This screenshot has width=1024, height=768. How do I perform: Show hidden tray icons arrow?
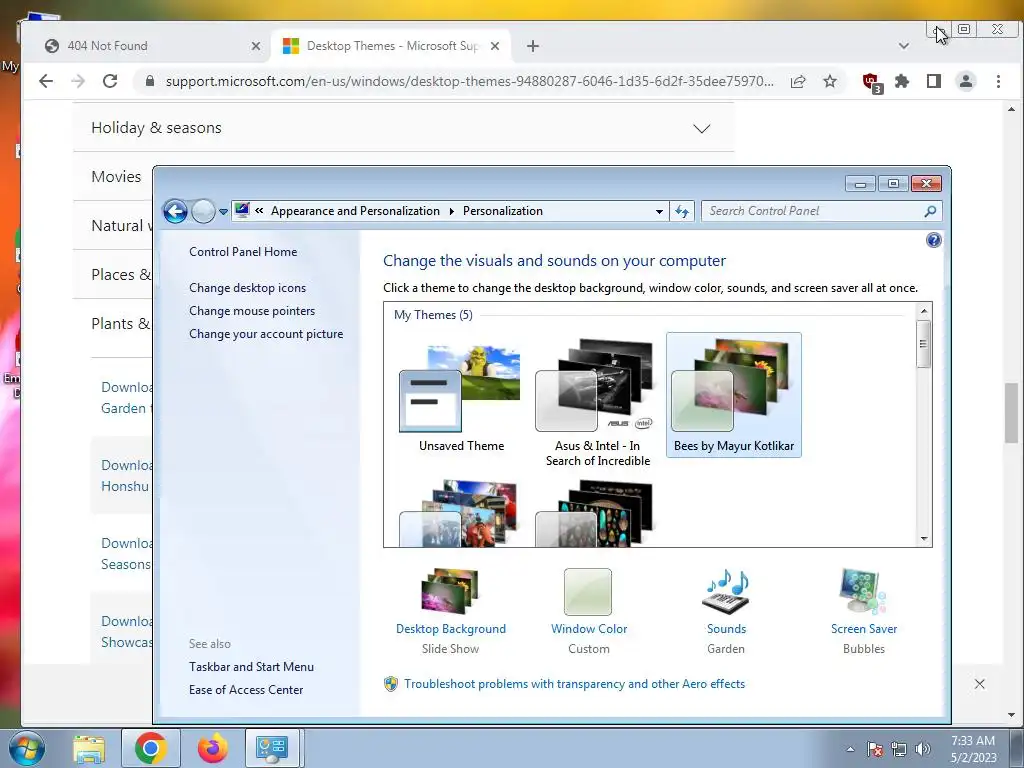click(850, 749)
